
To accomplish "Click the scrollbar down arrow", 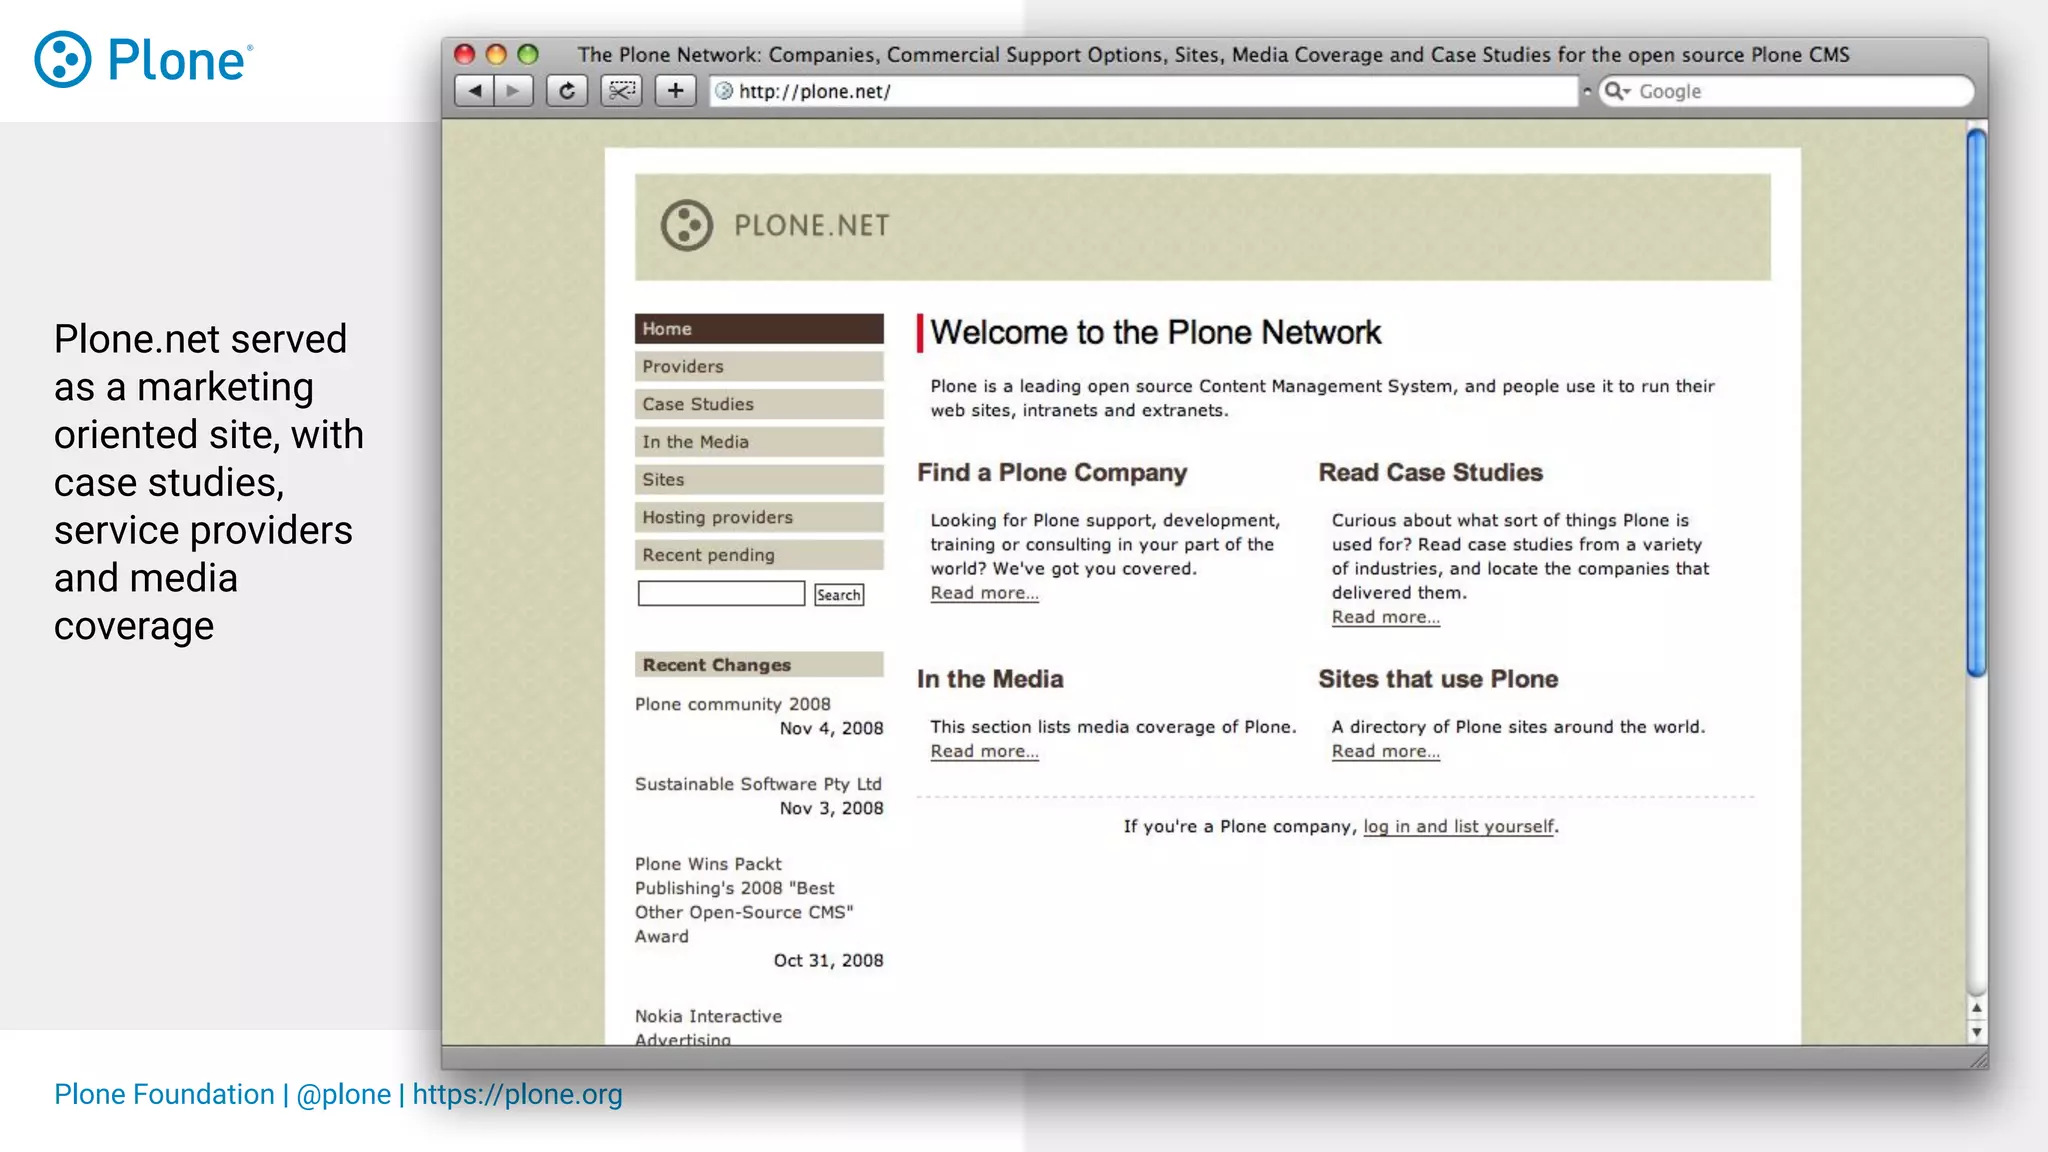I will pos(1976,1032).
